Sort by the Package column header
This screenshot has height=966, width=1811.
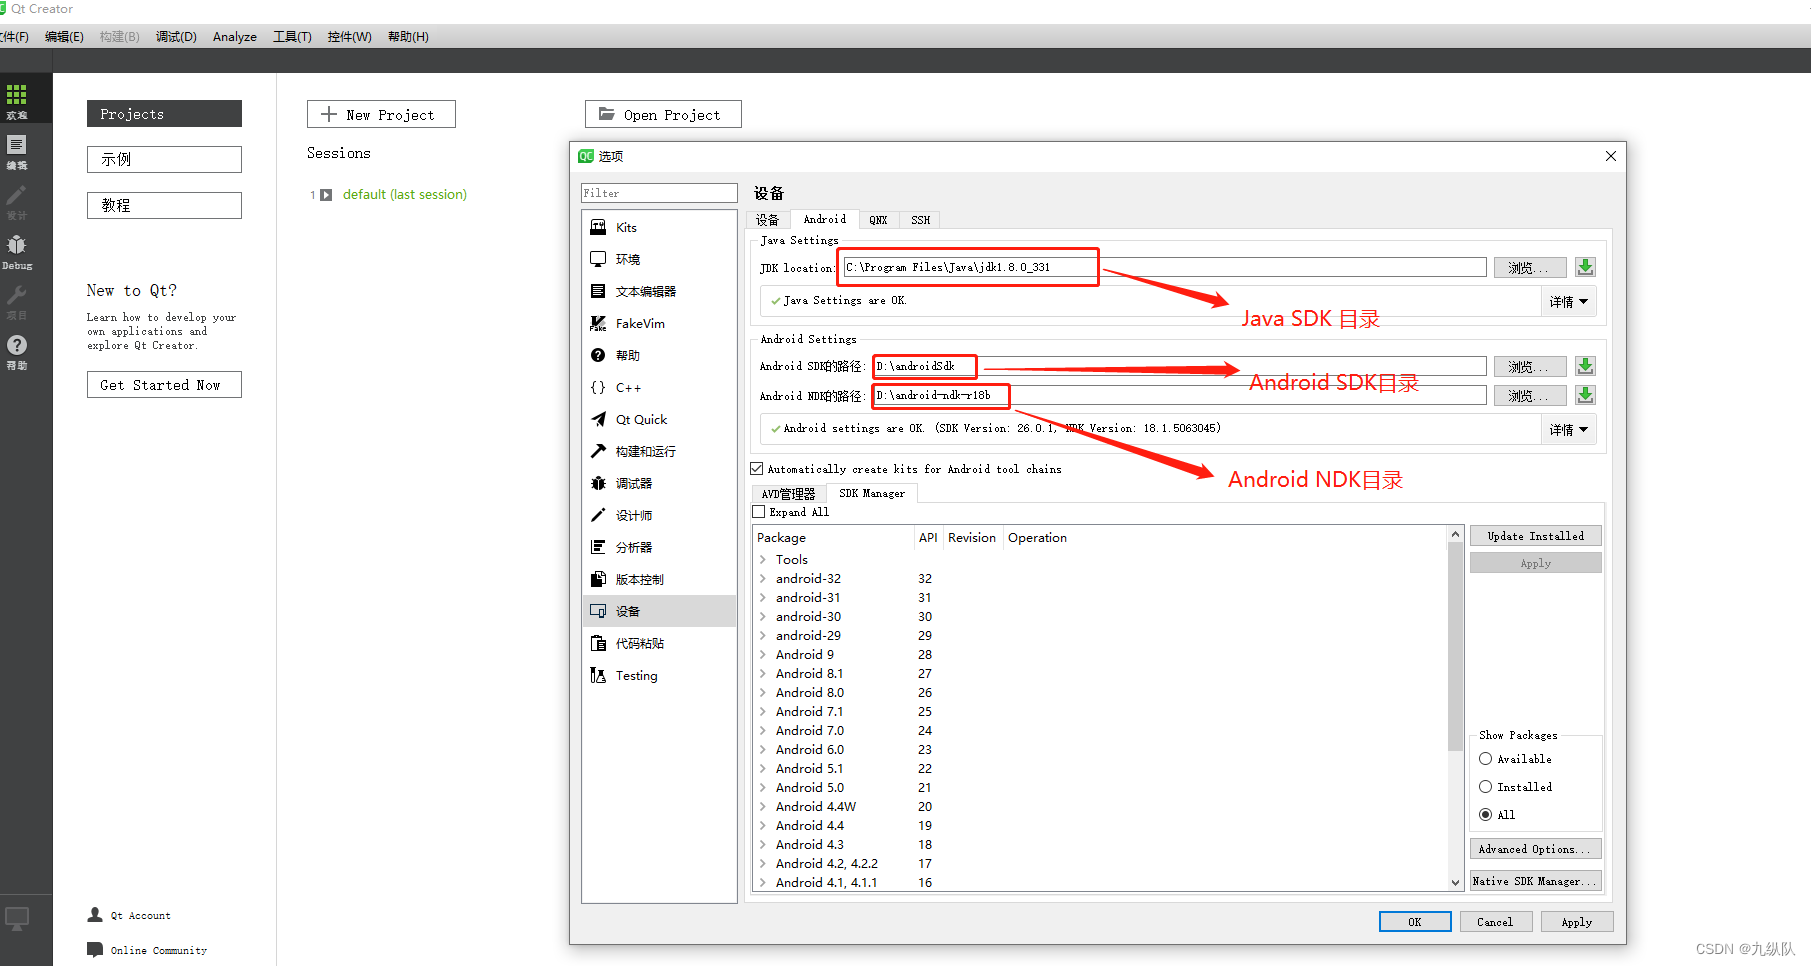pos(834,538)
